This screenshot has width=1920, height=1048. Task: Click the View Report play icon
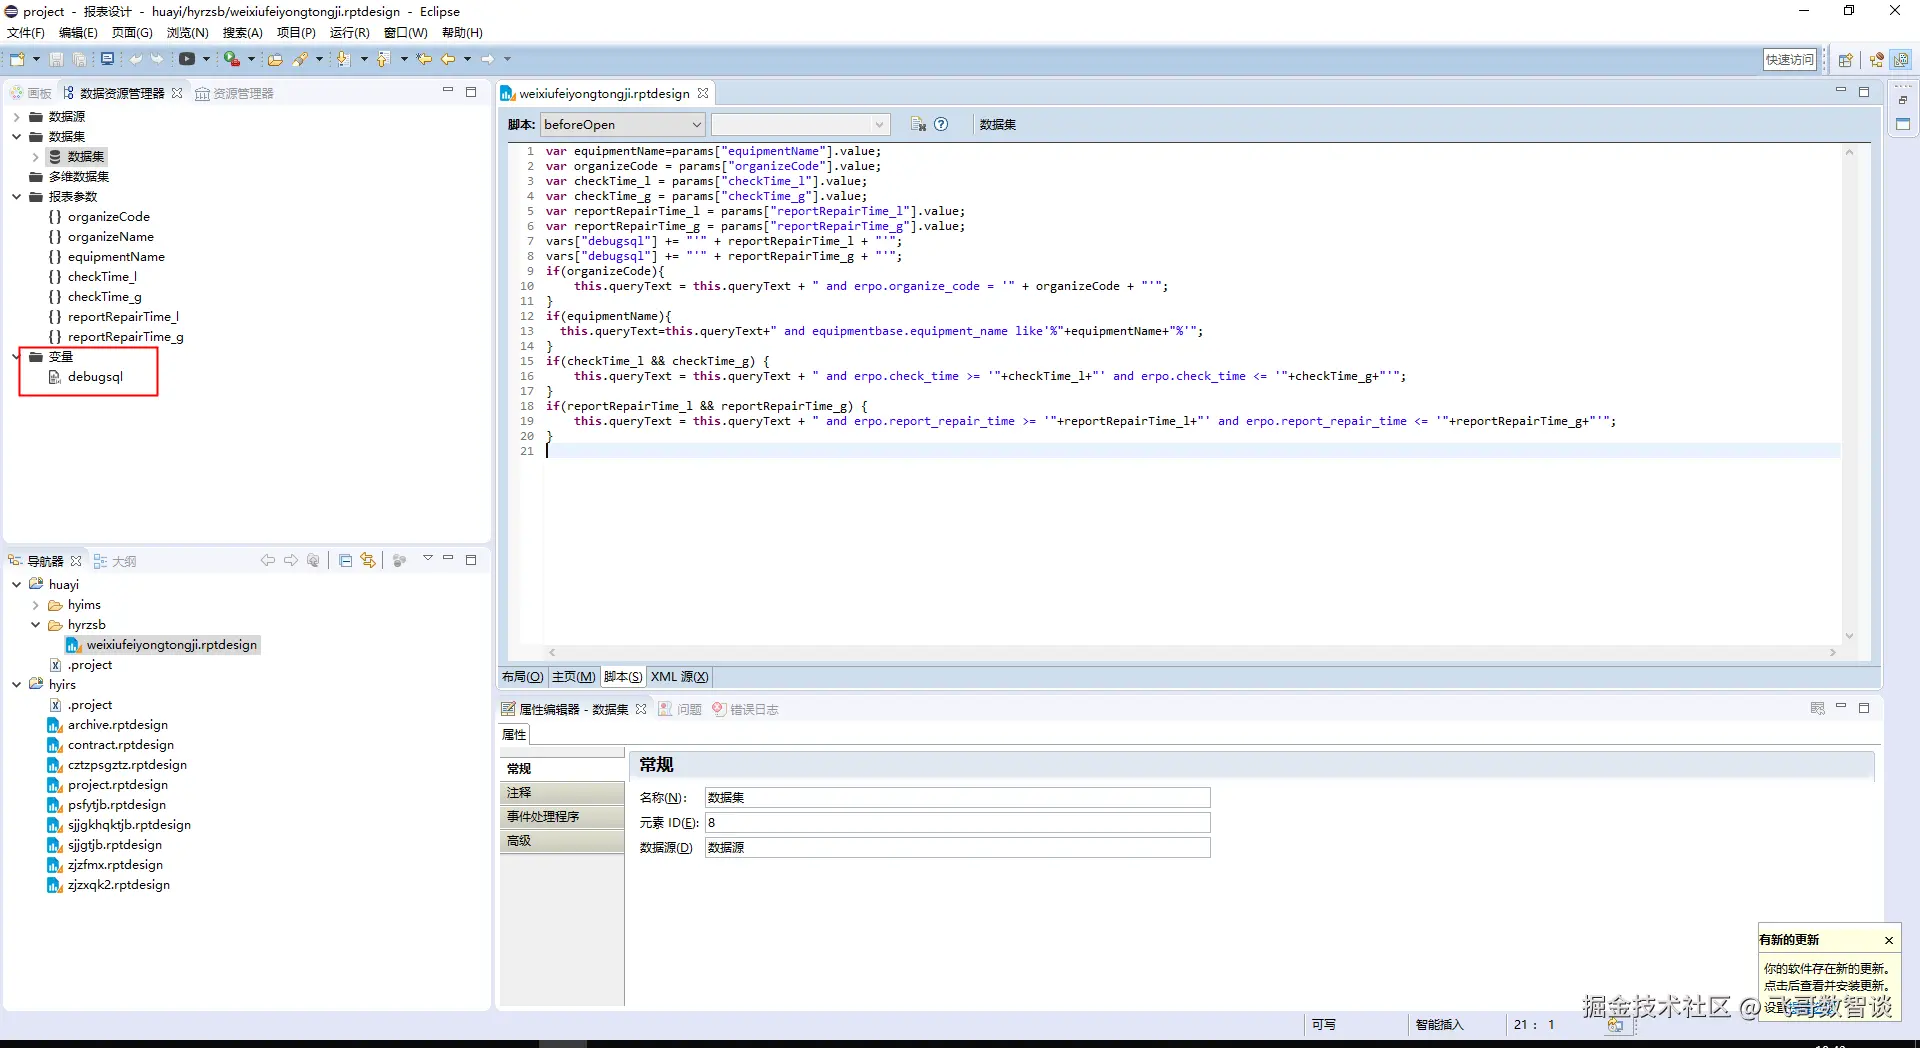pyautogui.click(x=187, y=59)
